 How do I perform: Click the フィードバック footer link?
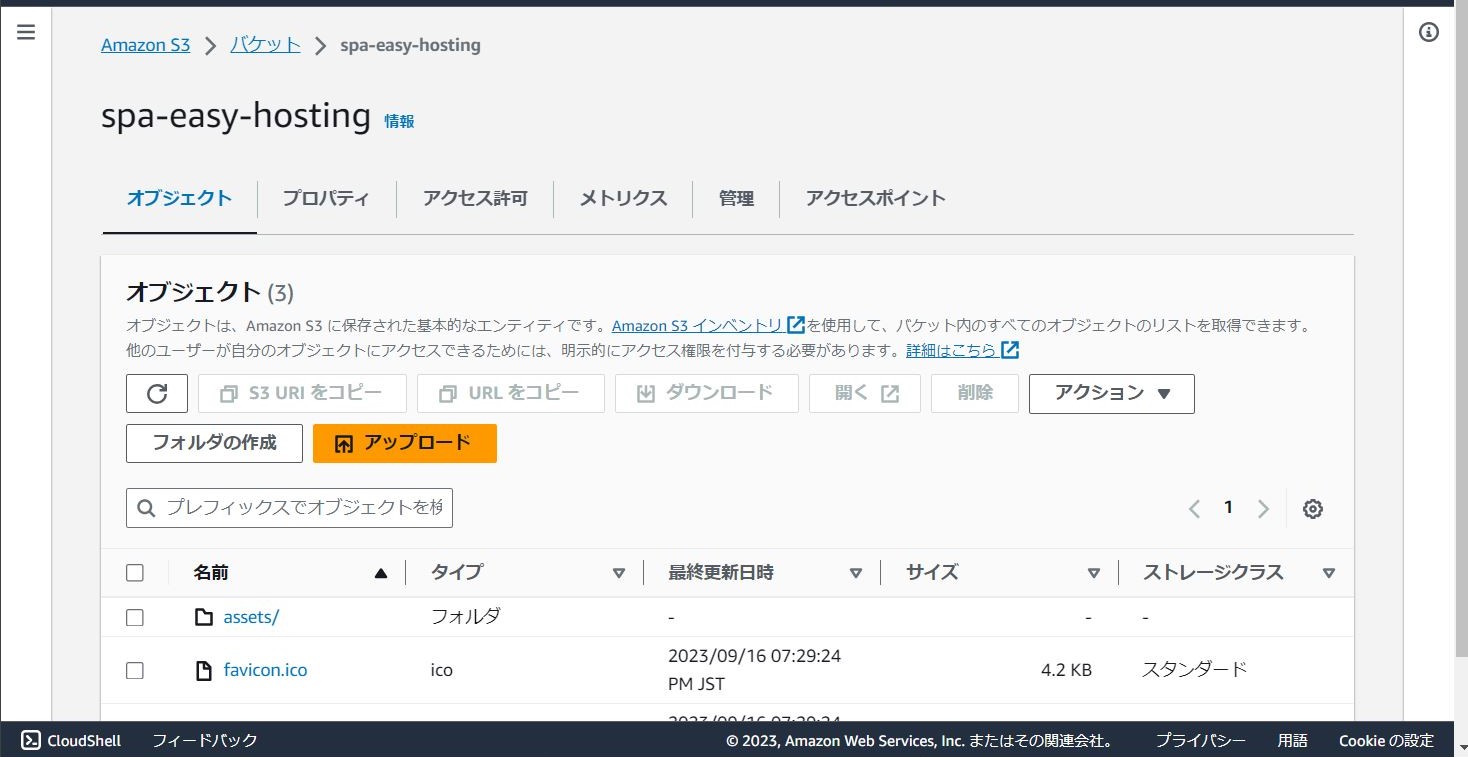click(205, 740)
